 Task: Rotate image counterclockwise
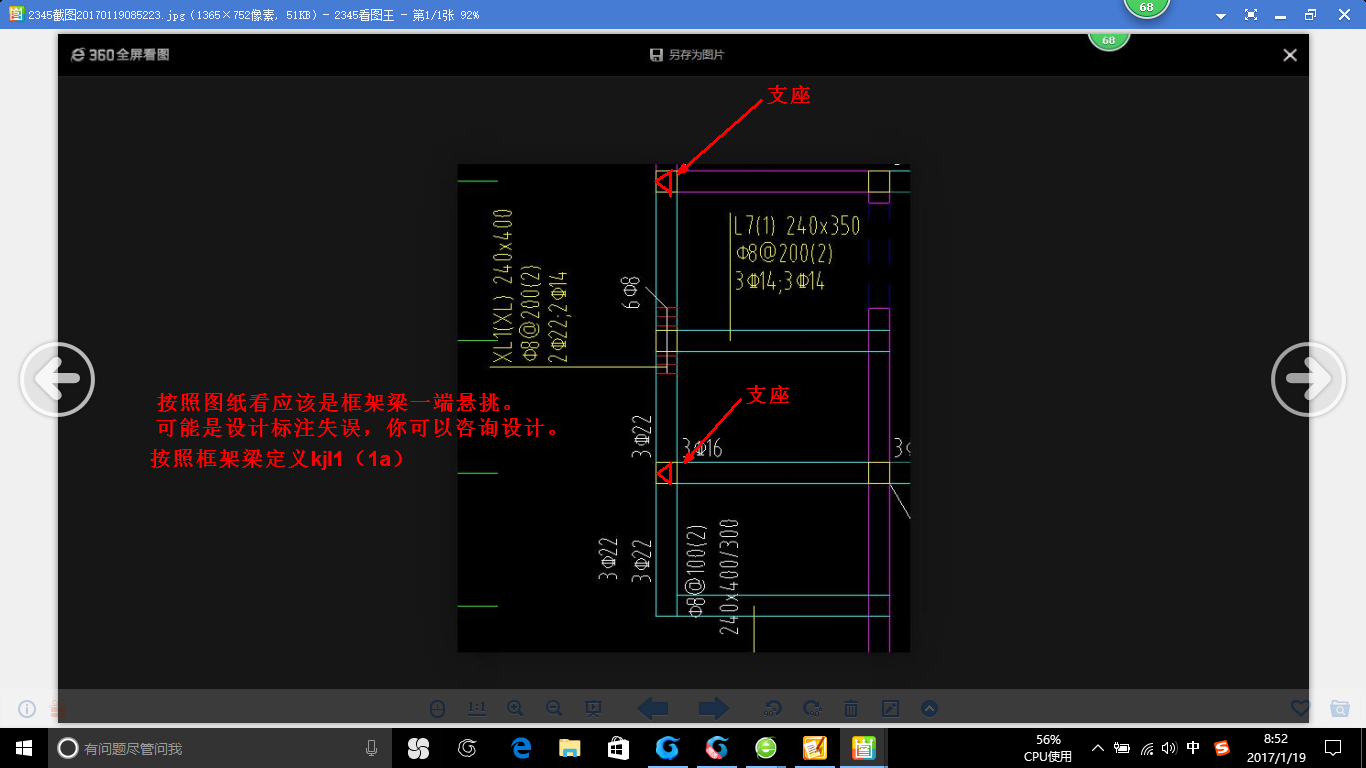772,709
